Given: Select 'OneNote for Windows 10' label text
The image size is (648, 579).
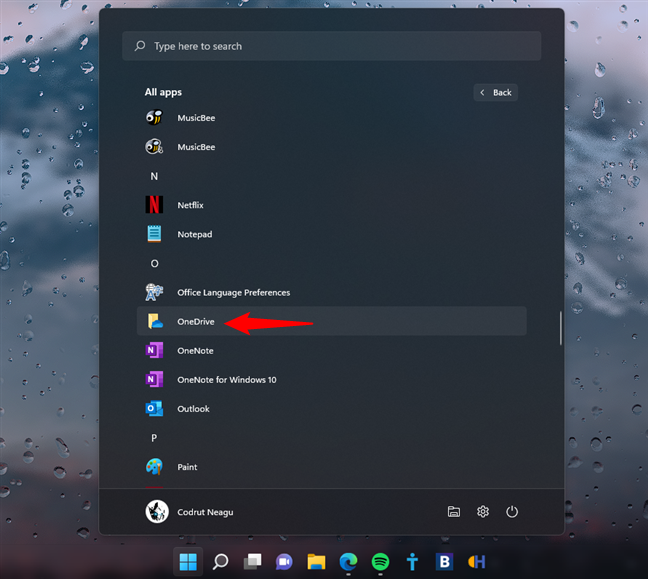Looking at the screenshot, I should click(x=227, y=380).
